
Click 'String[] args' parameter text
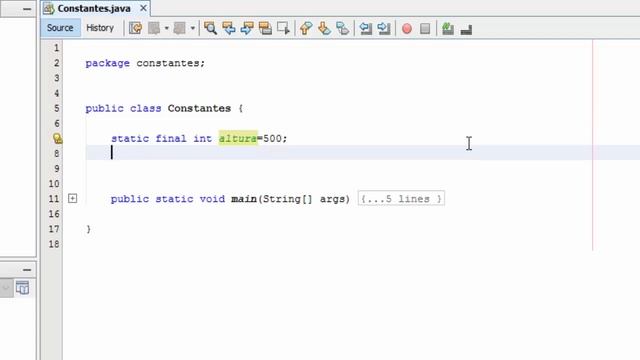(306, 199)
